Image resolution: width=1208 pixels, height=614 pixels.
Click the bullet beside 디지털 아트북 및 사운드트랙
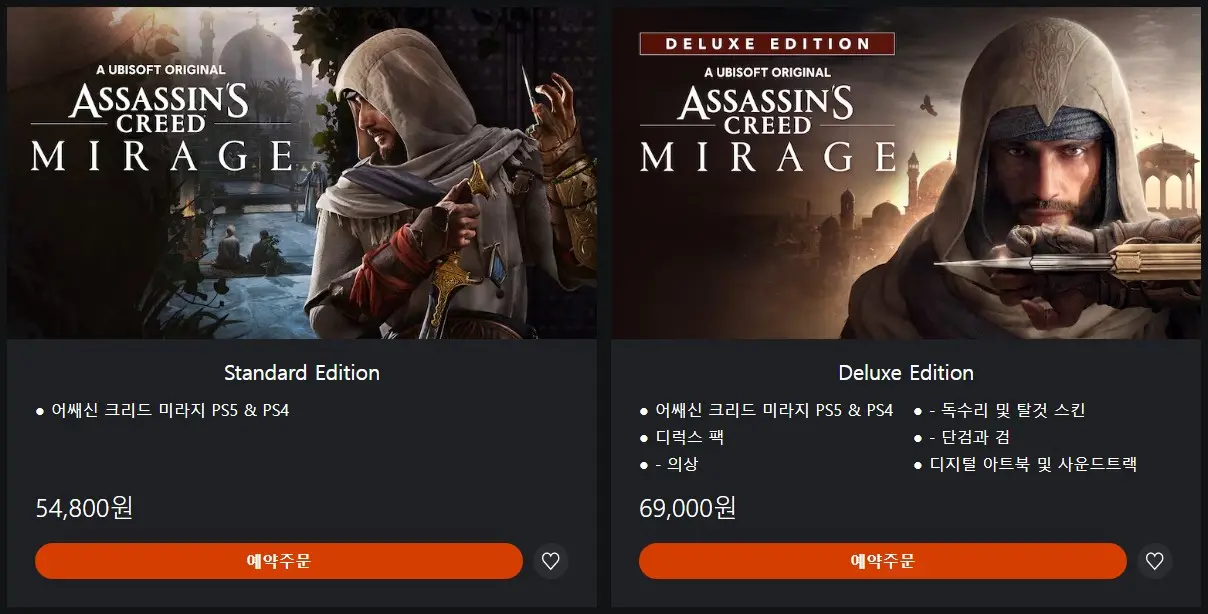pyautogui.click(x=916, y=464)
